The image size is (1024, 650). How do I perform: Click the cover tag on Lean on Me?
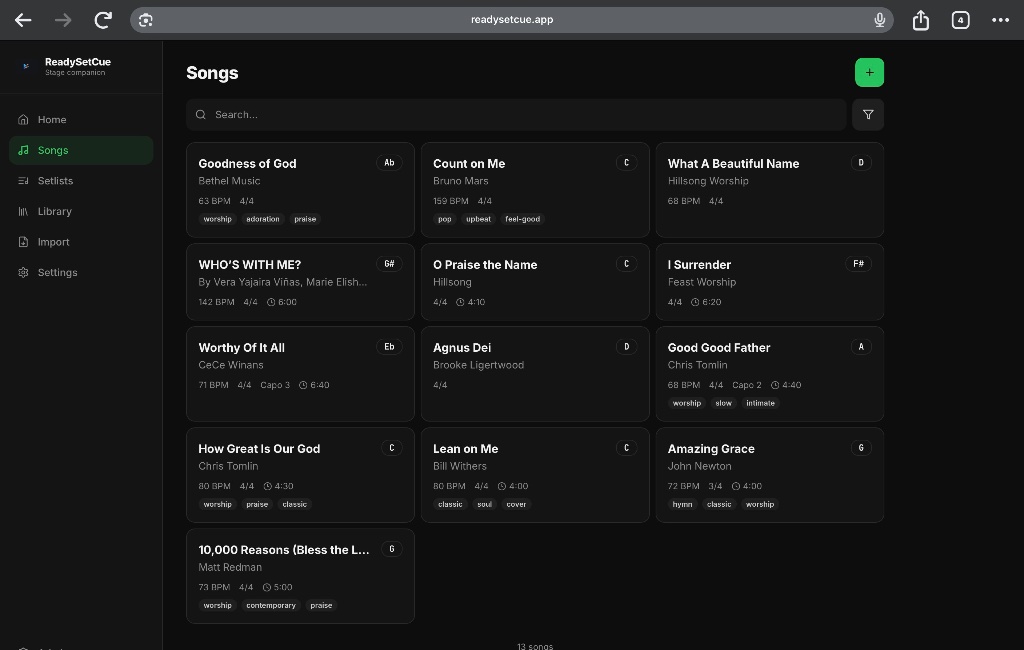pos(516,504)
